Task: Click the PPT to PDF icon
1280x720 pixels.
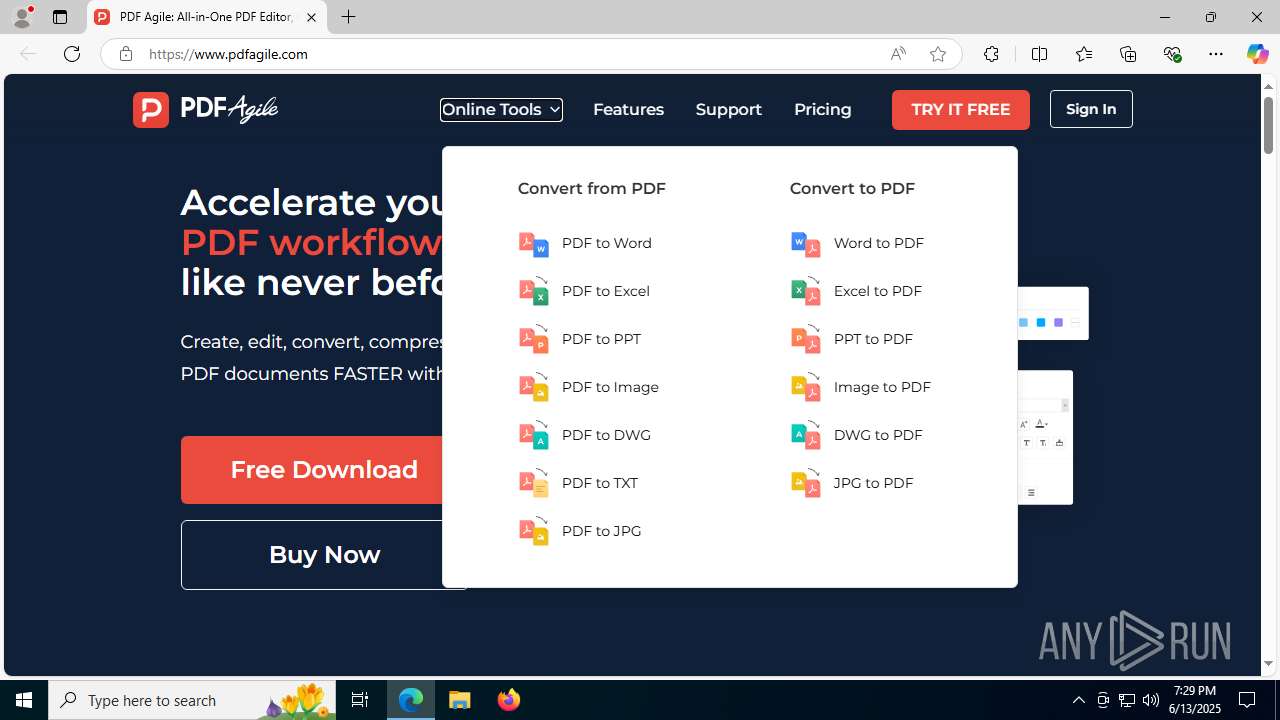Action: [x=806, y=339]
